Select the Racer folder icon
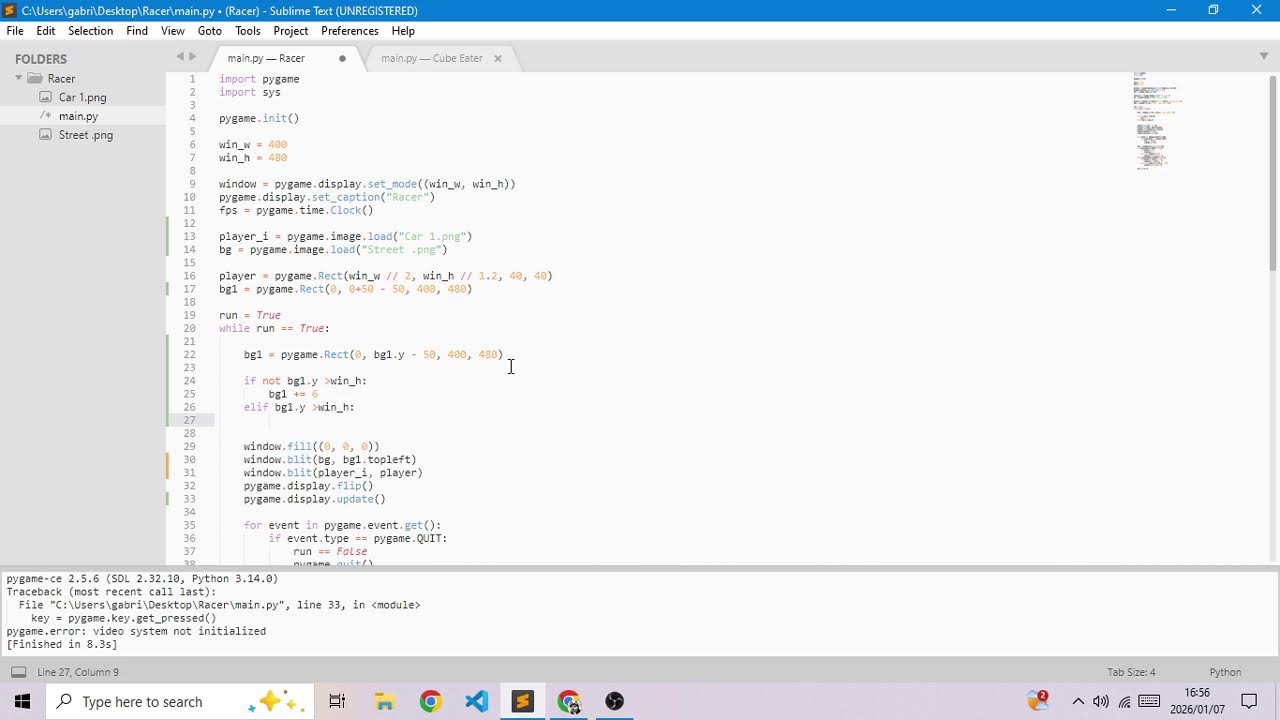This screenshot has width=1280, height=720. (x=35, y=78)
